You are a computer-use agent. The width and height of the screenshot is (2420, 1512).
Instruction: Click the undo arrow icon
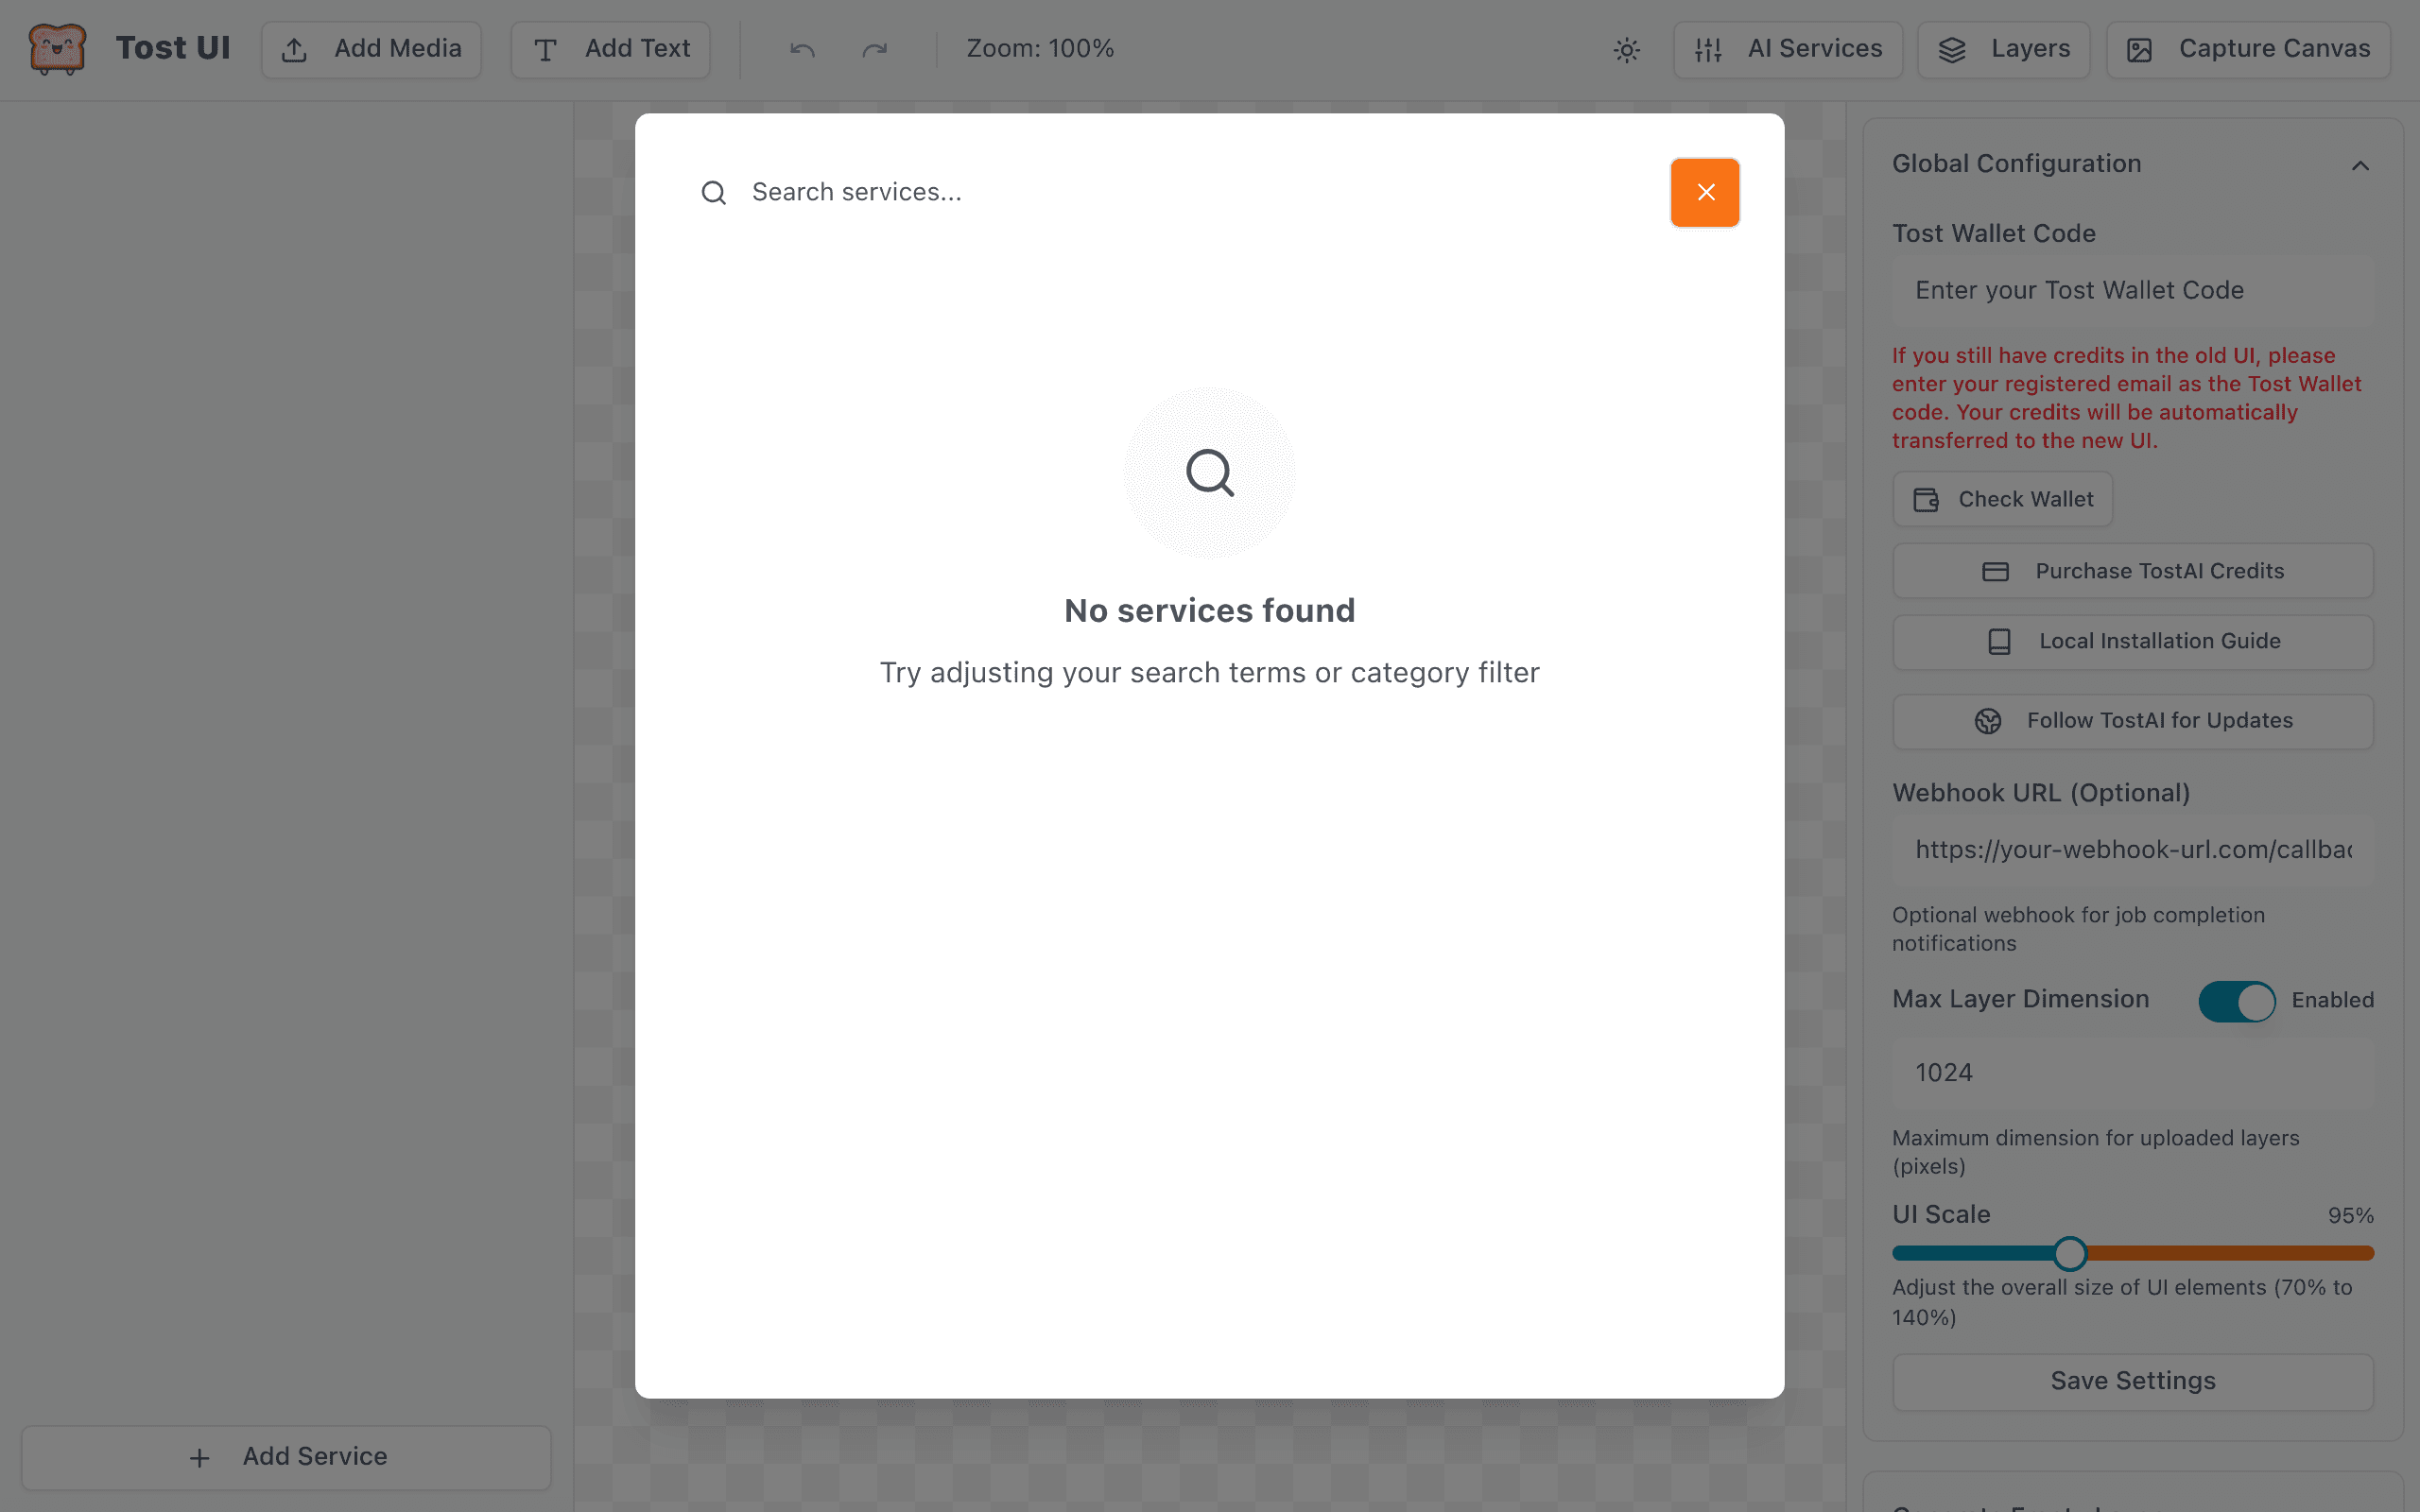pyautogui.click(x=802, y=49)
